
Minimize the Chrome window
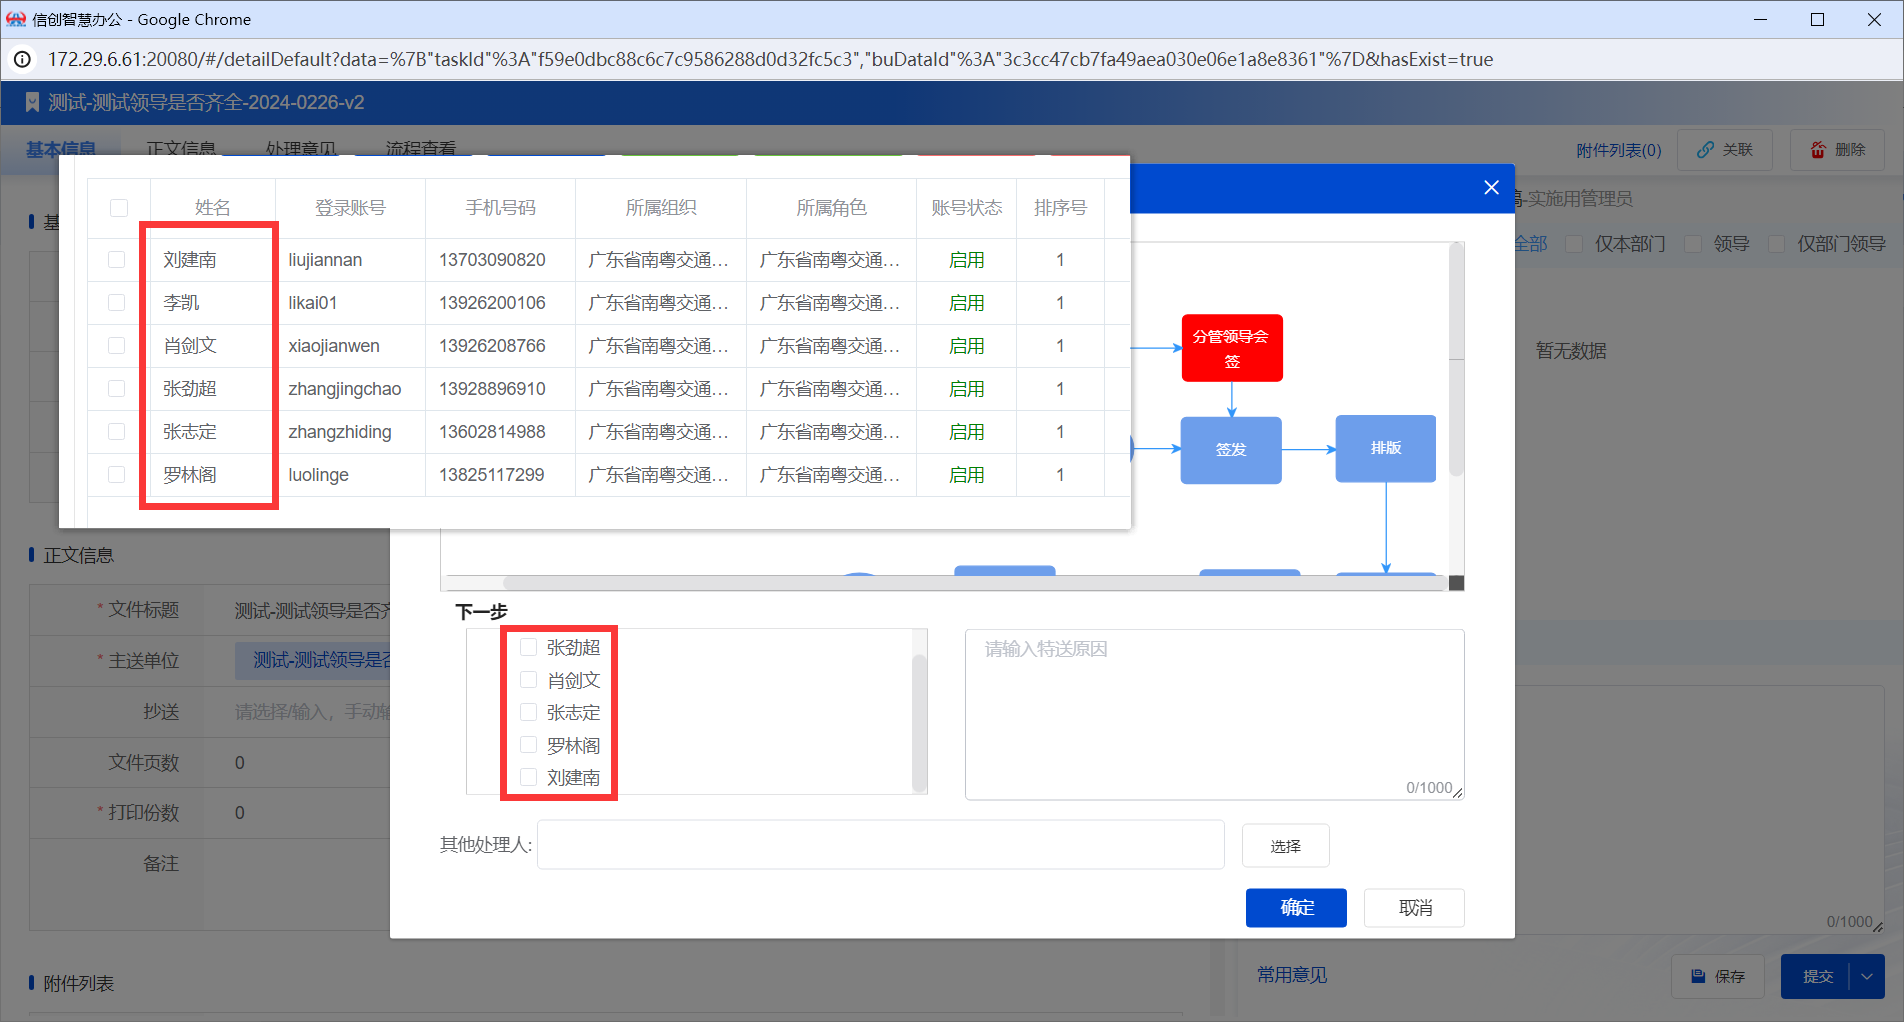point(1760,19)
